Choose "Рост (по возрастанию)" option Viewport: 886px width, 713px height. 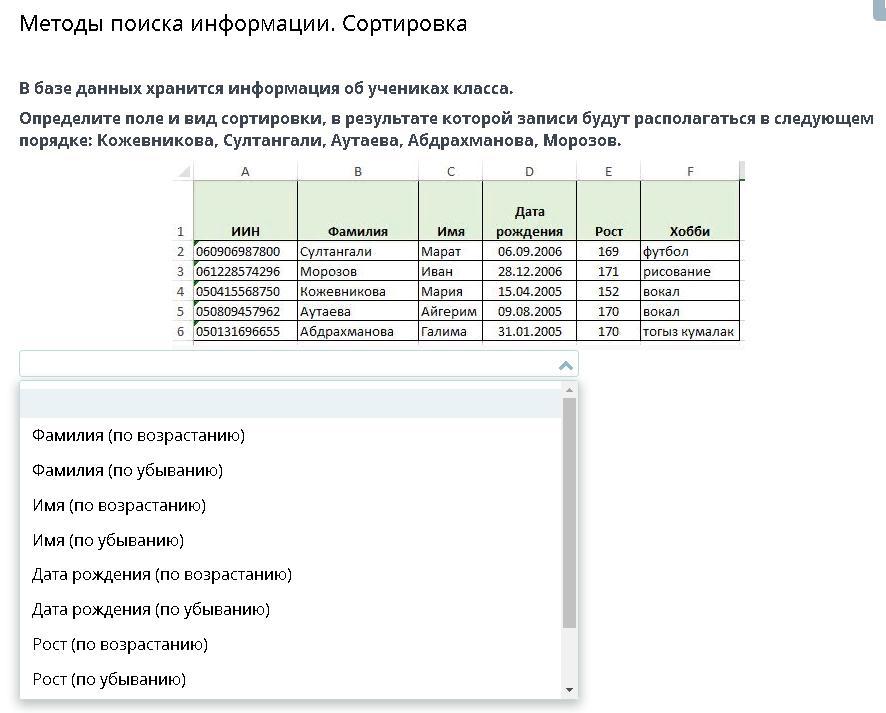click(291, 645)
